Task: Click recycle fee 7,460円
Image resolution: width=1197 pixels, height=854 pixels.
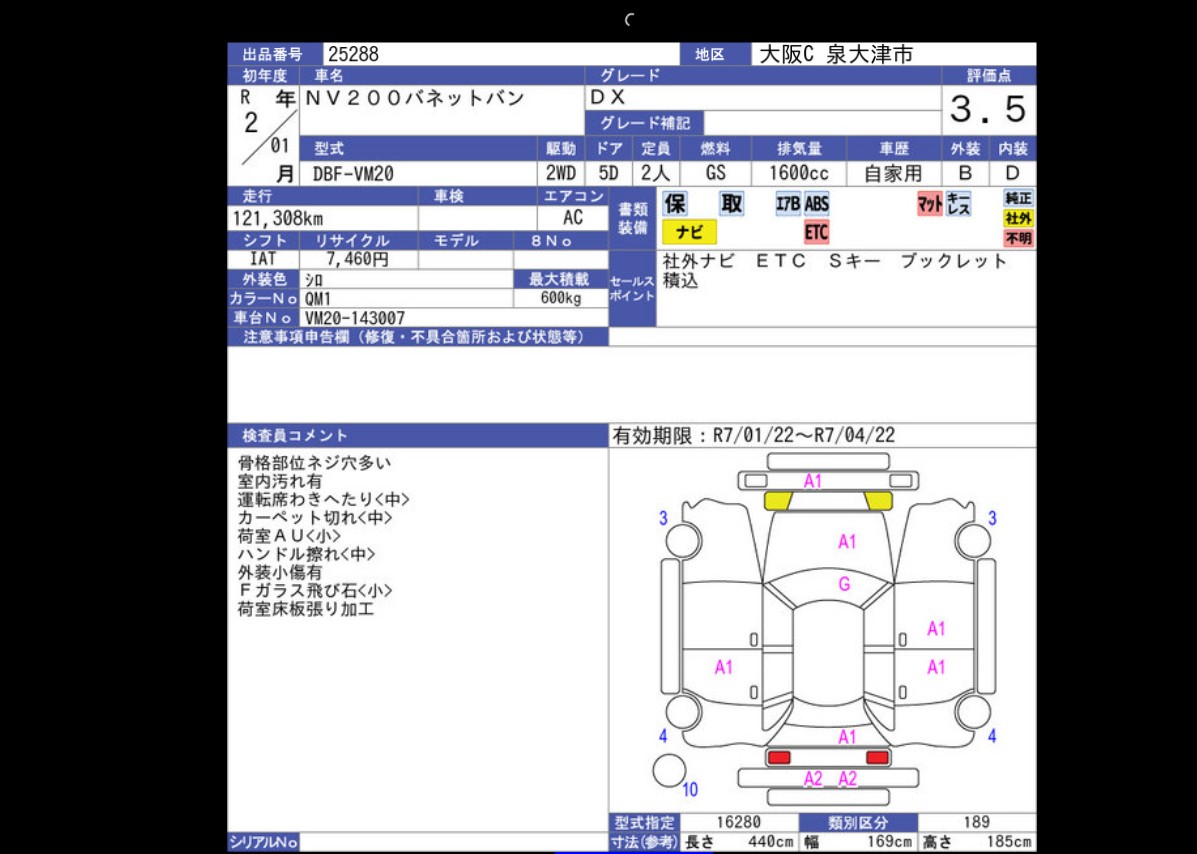Action: click(357, 259)
